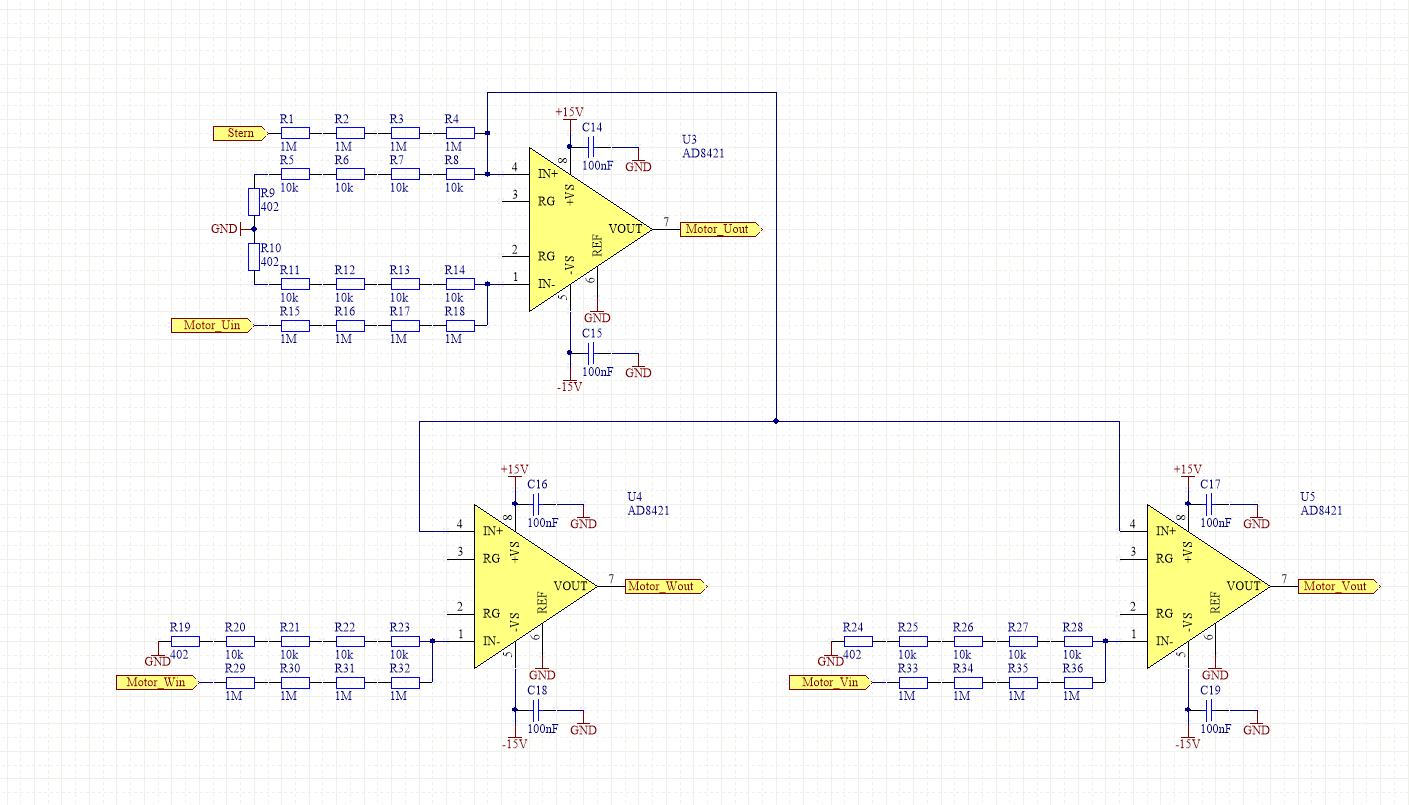Click the R12 designator label
Image resolution: width=1409 pixels, height=805 pixels.
(x=345, y=270)
